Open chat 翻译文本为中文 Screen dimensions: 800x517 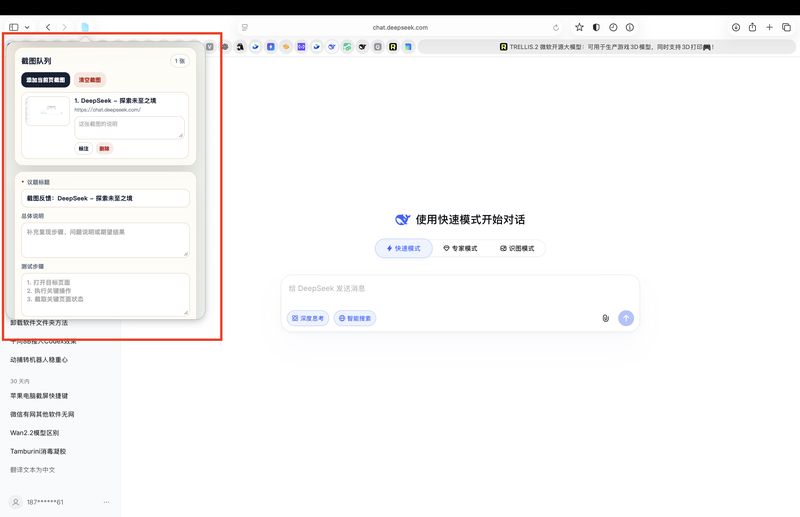click(32, 470)
